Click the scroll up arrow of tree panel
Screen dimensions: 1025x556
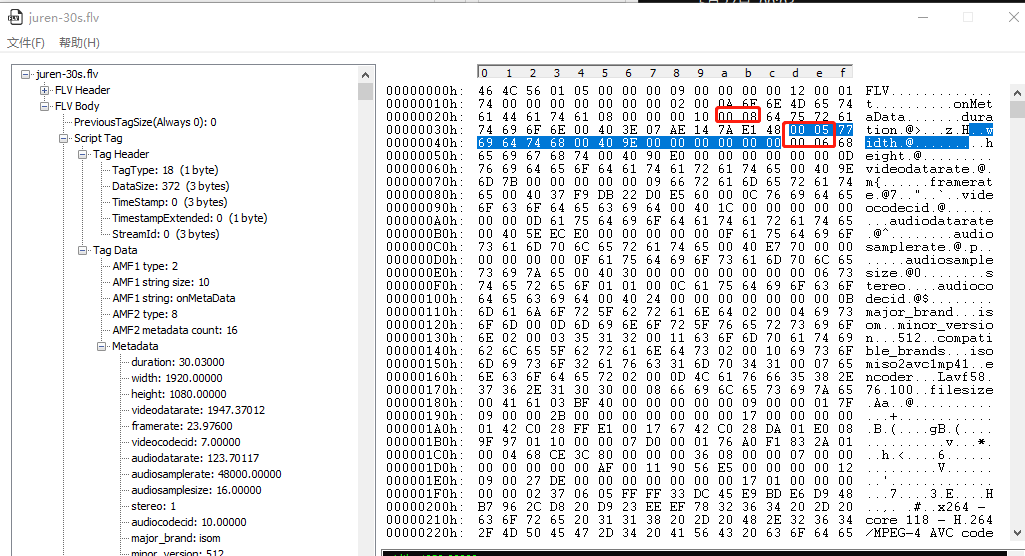367,74
